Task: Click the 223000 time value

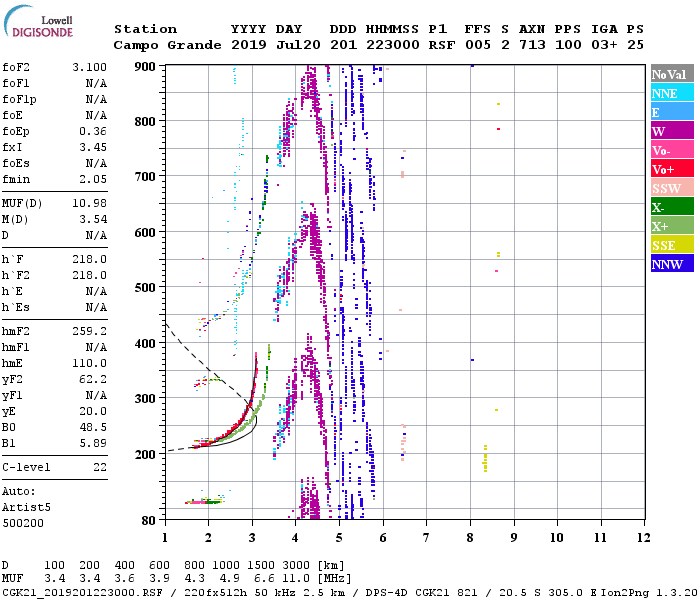Action: (393, 45)
